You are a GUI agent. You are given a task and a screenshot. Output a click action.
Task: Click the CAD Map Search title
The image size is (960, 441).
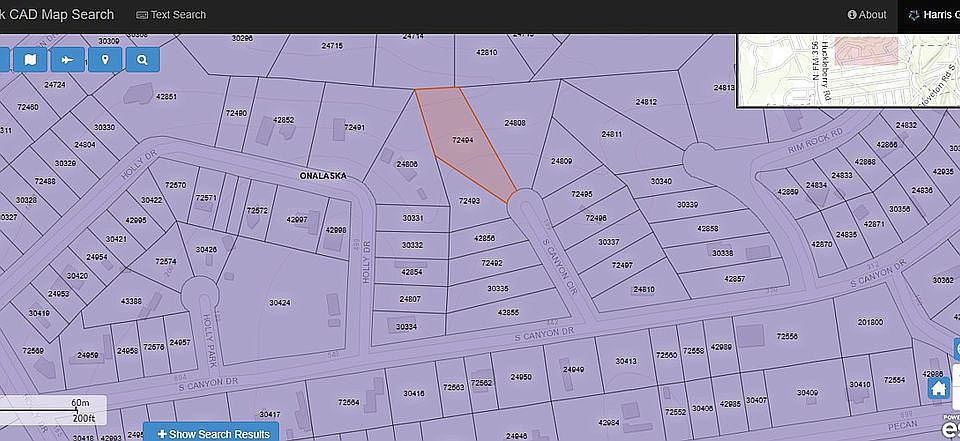[x=57, y=15]
